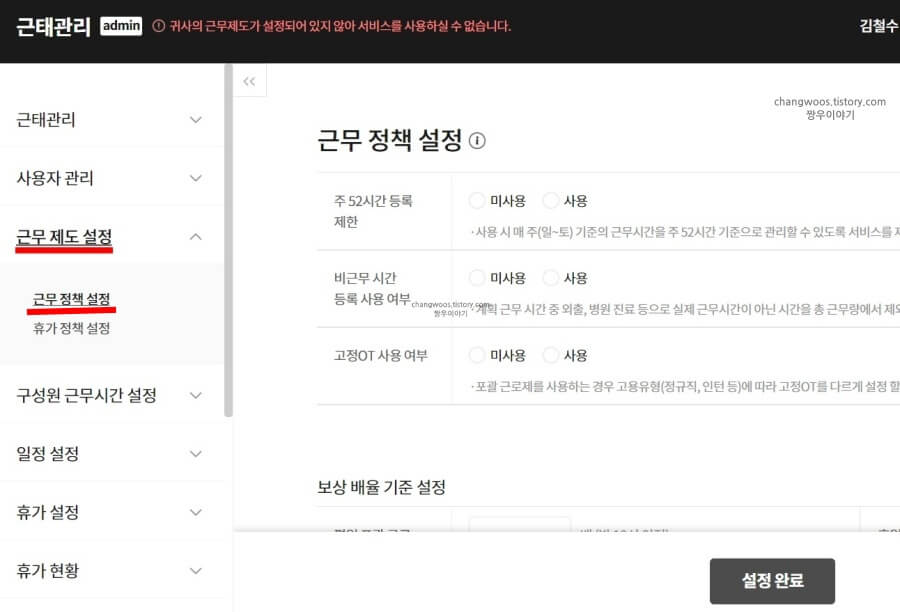Screen dimensions: 900x612
Task: Click the warning icon in the header notice
Action: point(158,26)
